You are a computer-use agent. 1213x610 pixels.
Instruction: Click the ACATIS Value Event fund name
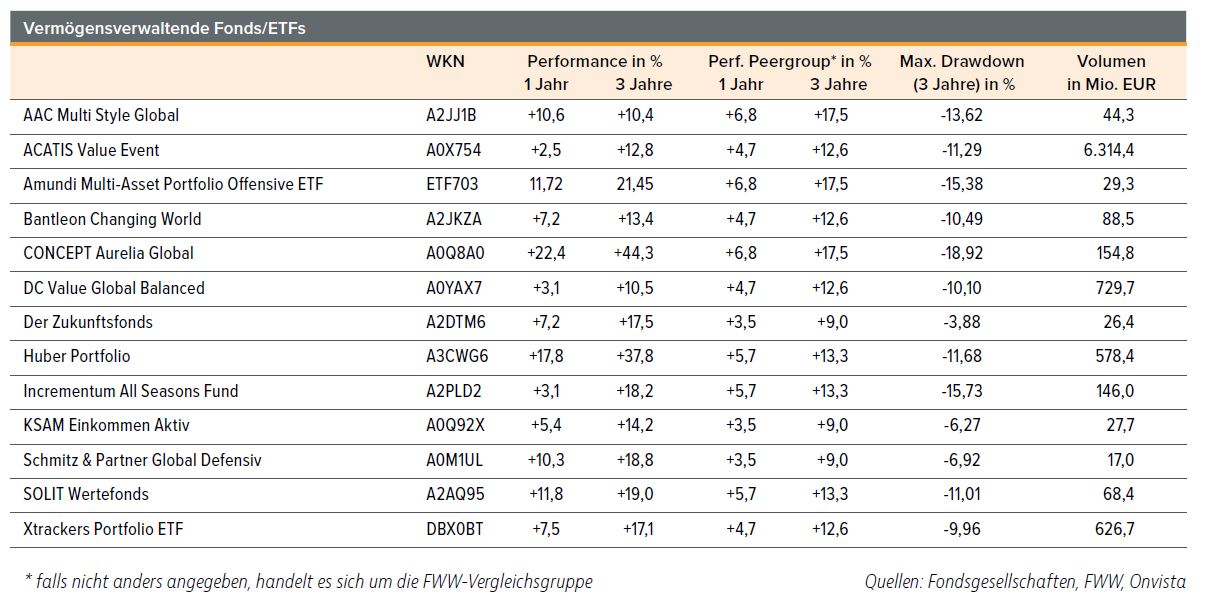(x=91, y=151)
